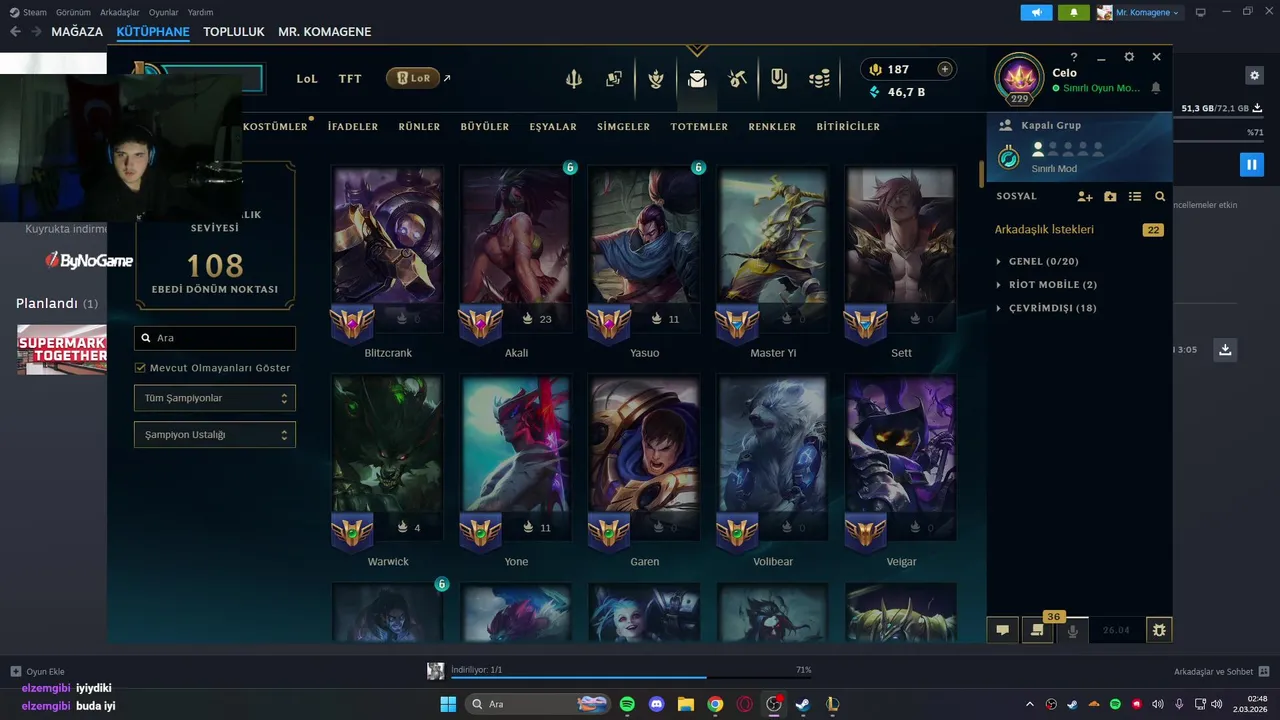Open Steam TOPLULUK tab
Screen dimensions: 1280x720
pos(234,32)
